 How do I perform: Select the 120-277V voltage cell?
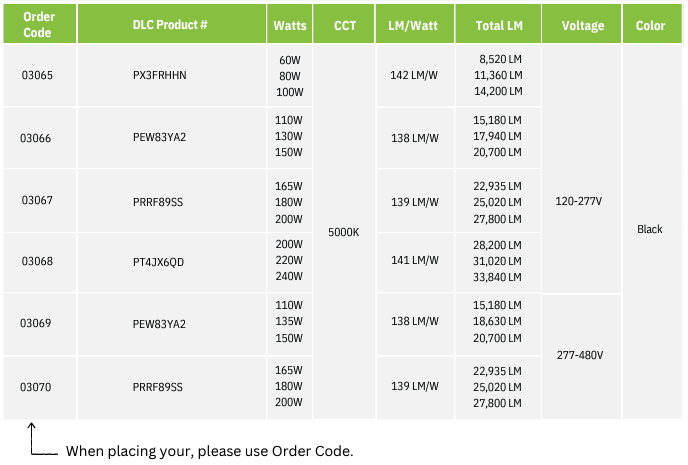[x=582, y=169]
